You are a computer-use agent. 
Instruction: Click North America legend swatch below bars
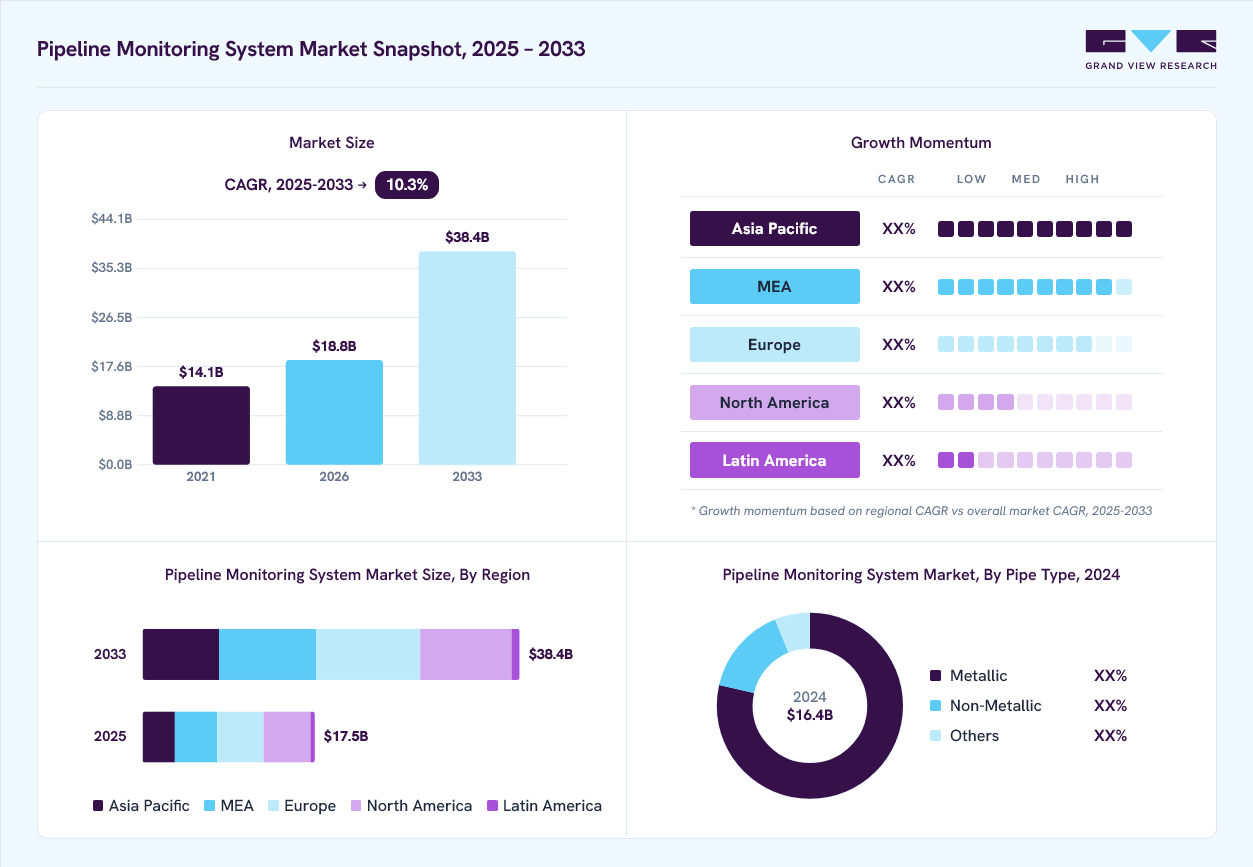pos(356,806)
